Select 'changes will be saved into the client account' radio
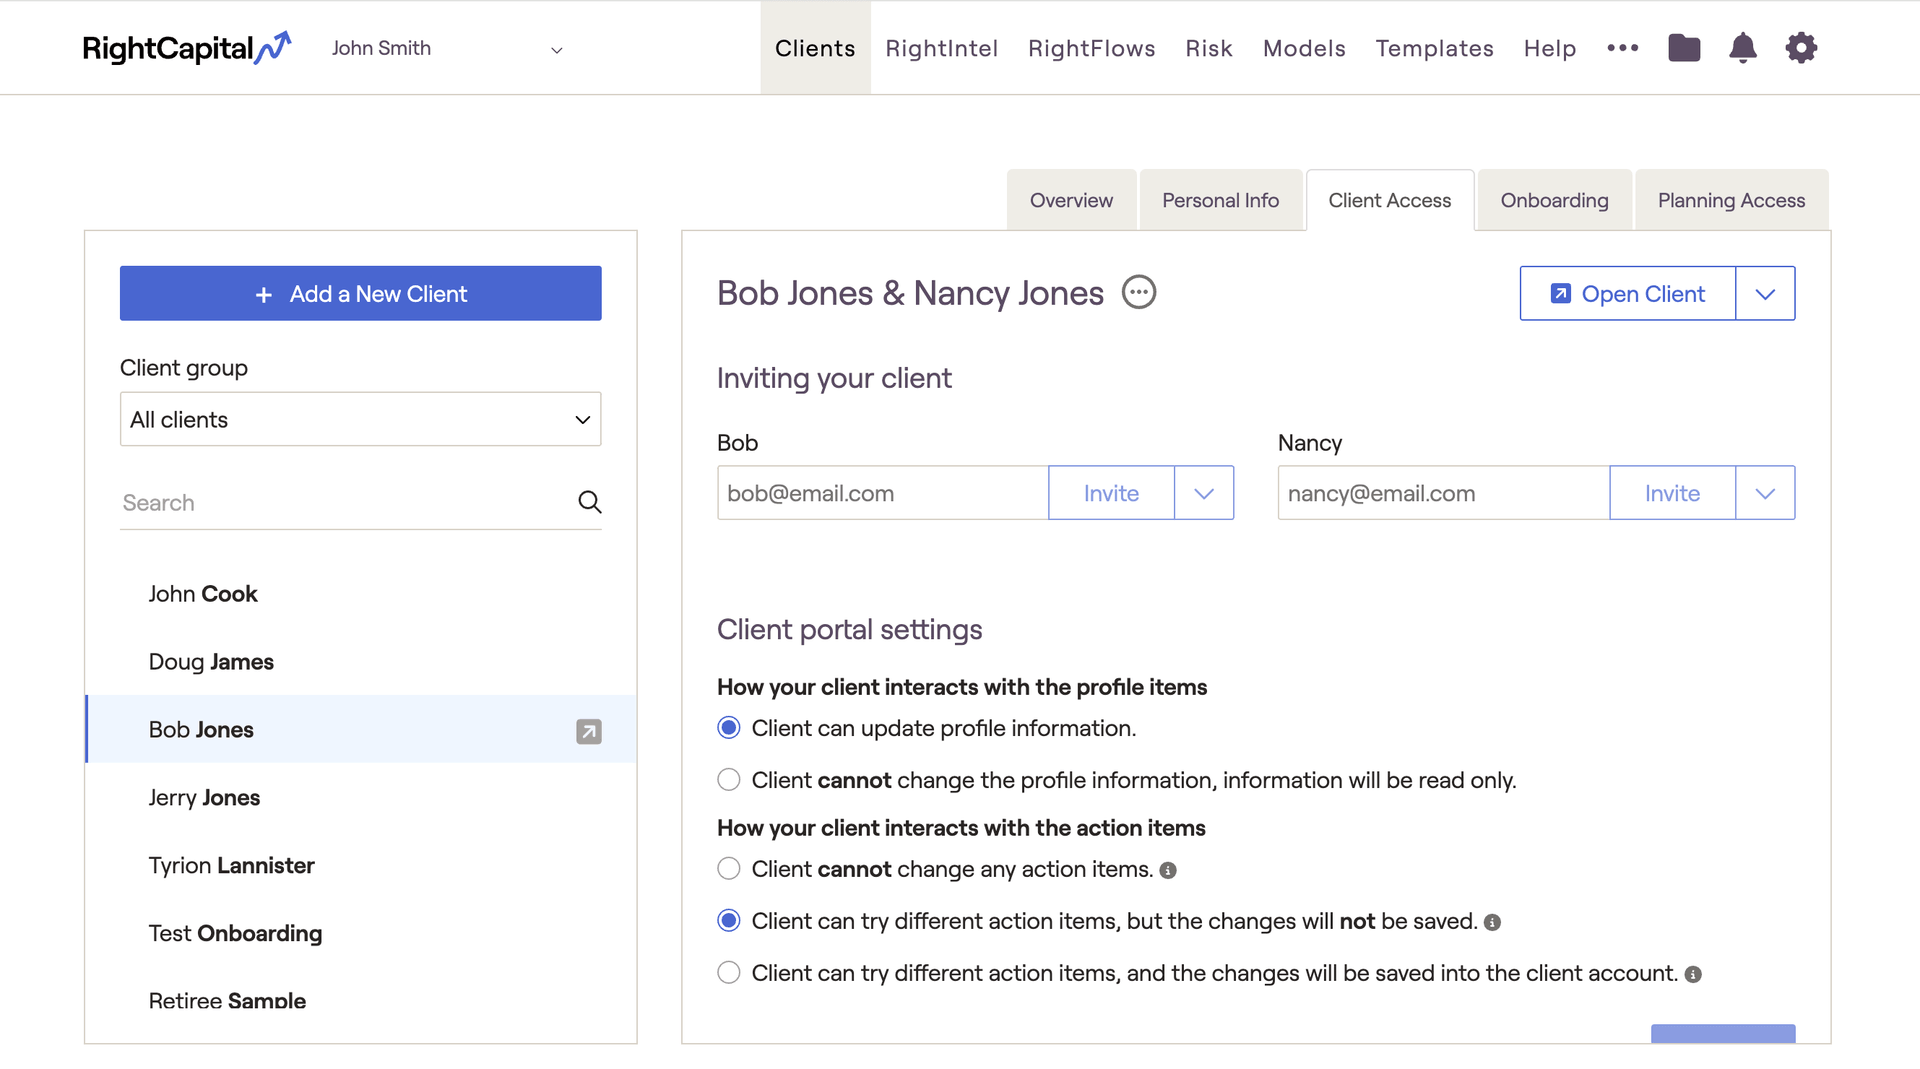This screenshot has width=1920, height=1069. pos(729,973)
